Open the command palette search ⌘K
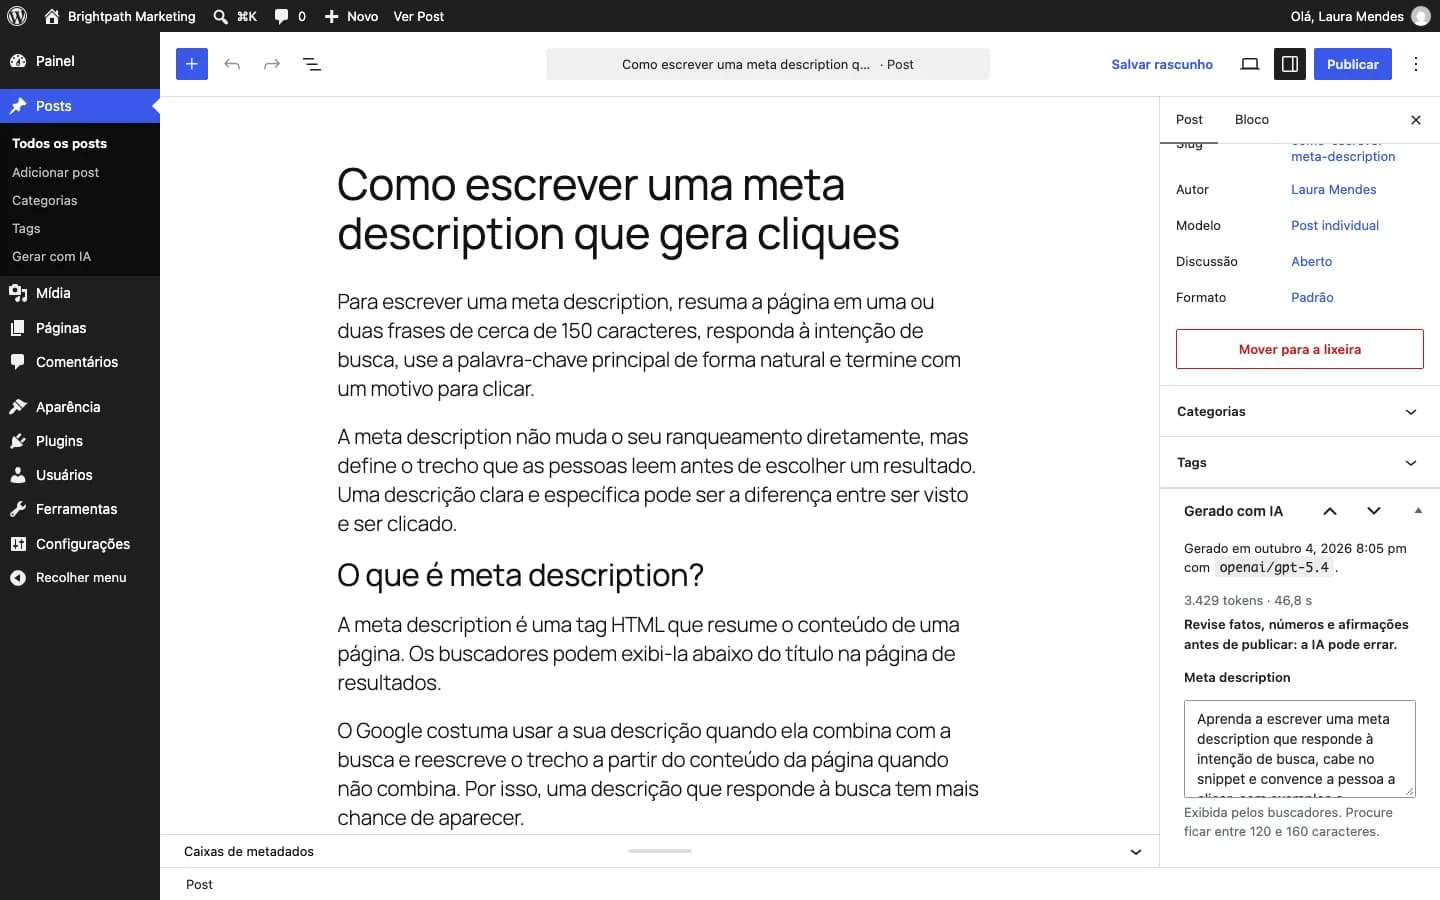The height and width of the screenshot is (900, 1440). (235, 16)
